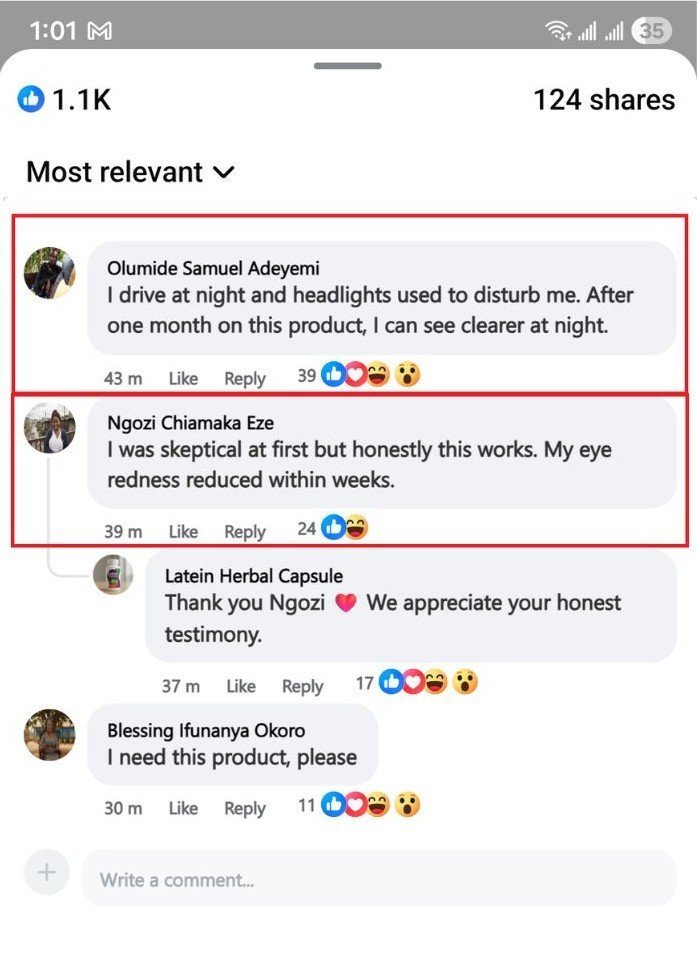Like Olumide Samuel Adeyemi's comment
This screenshot has width=697, height=958.
183,378
